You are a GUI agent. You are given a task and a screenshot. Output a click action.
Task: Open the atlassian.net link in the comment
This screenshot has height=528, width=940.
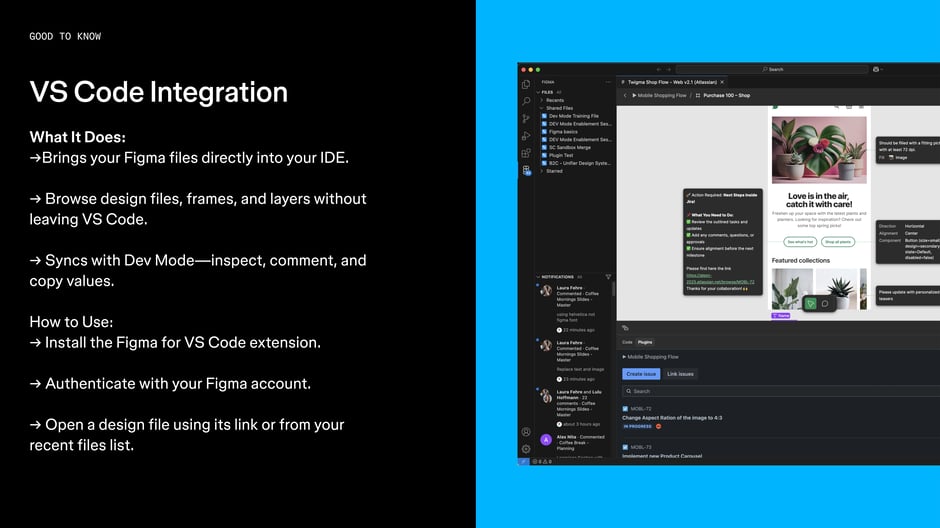point(720,279)
